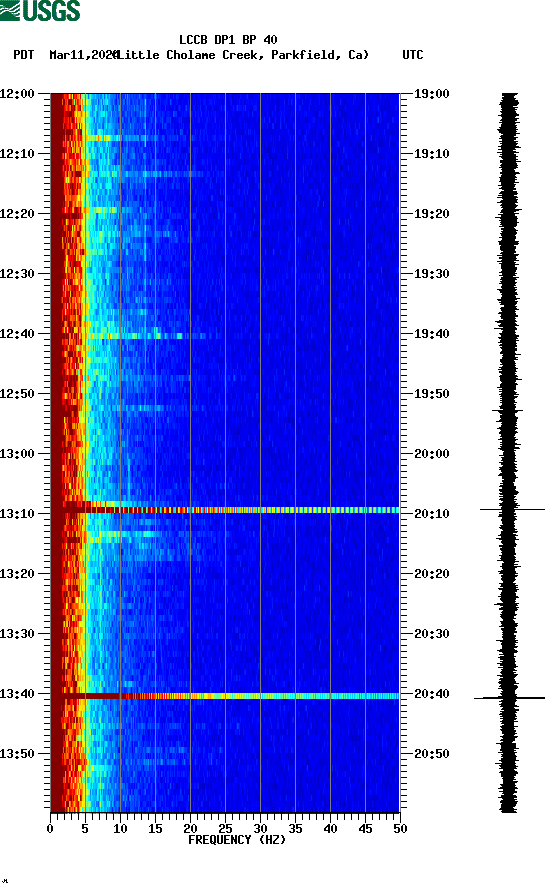Click the '0' frequency axis label
The image size is (552, 892).
point(50,829)
